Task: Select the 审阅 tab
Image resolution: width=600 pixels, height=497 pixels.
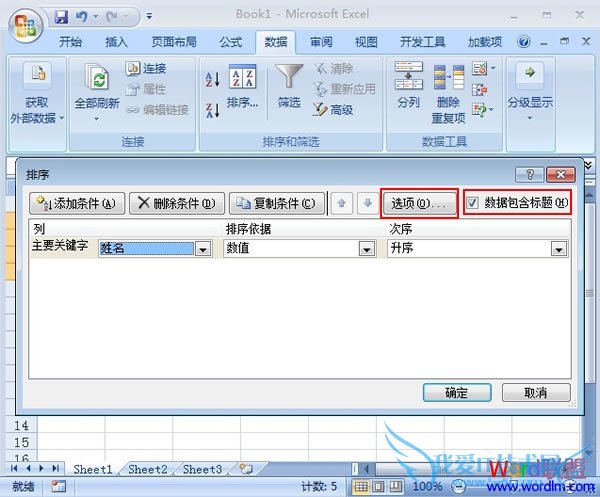Action: pos(321,42)
